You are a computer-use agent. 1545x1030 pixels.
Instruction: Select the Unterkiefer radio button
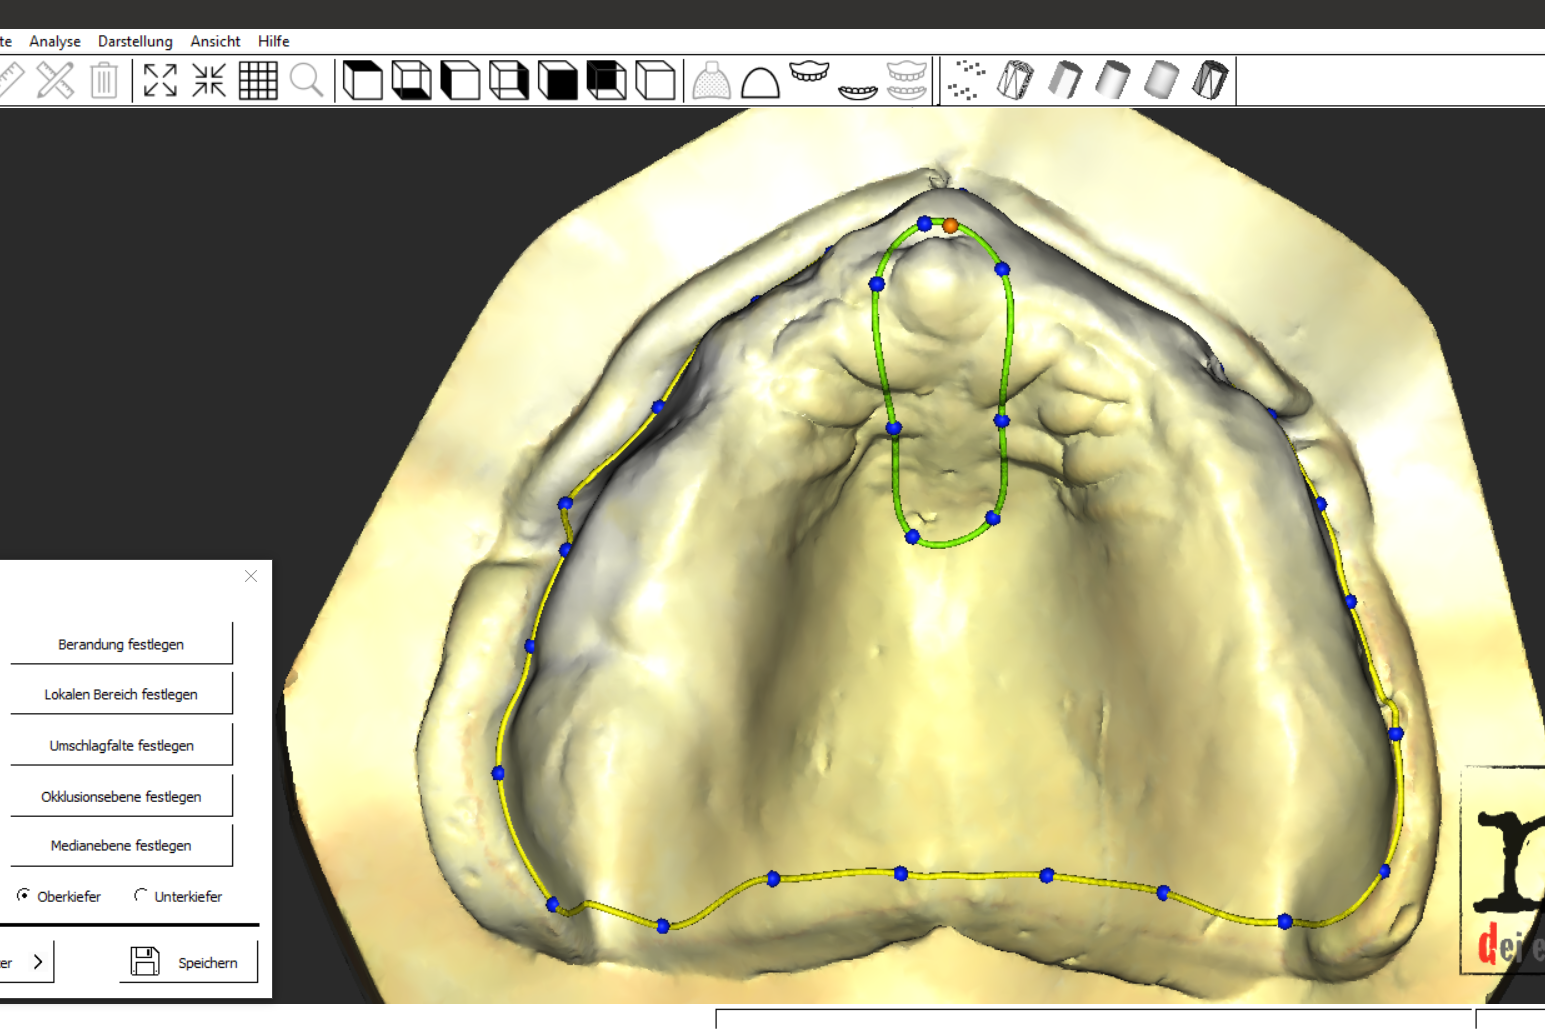coord(141,896)
